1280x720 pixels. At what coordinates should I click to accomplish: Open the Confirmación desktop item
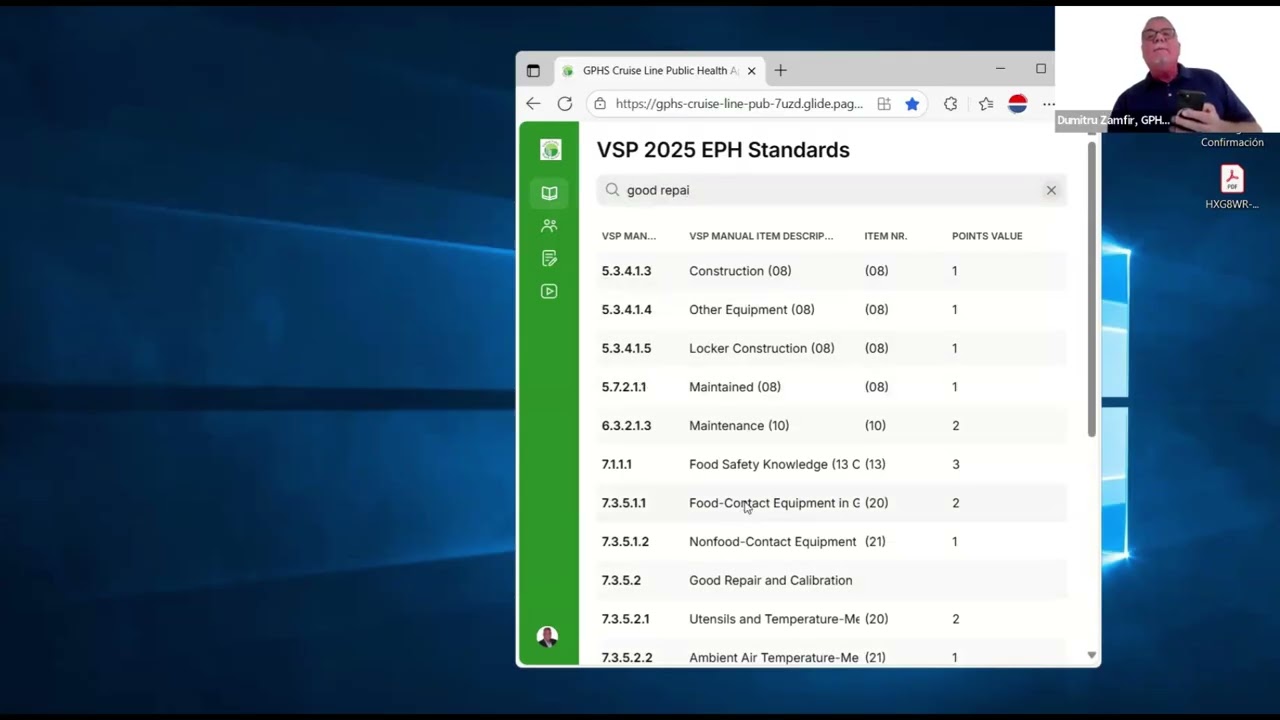pyautogui.click(x=1232, y=142)
